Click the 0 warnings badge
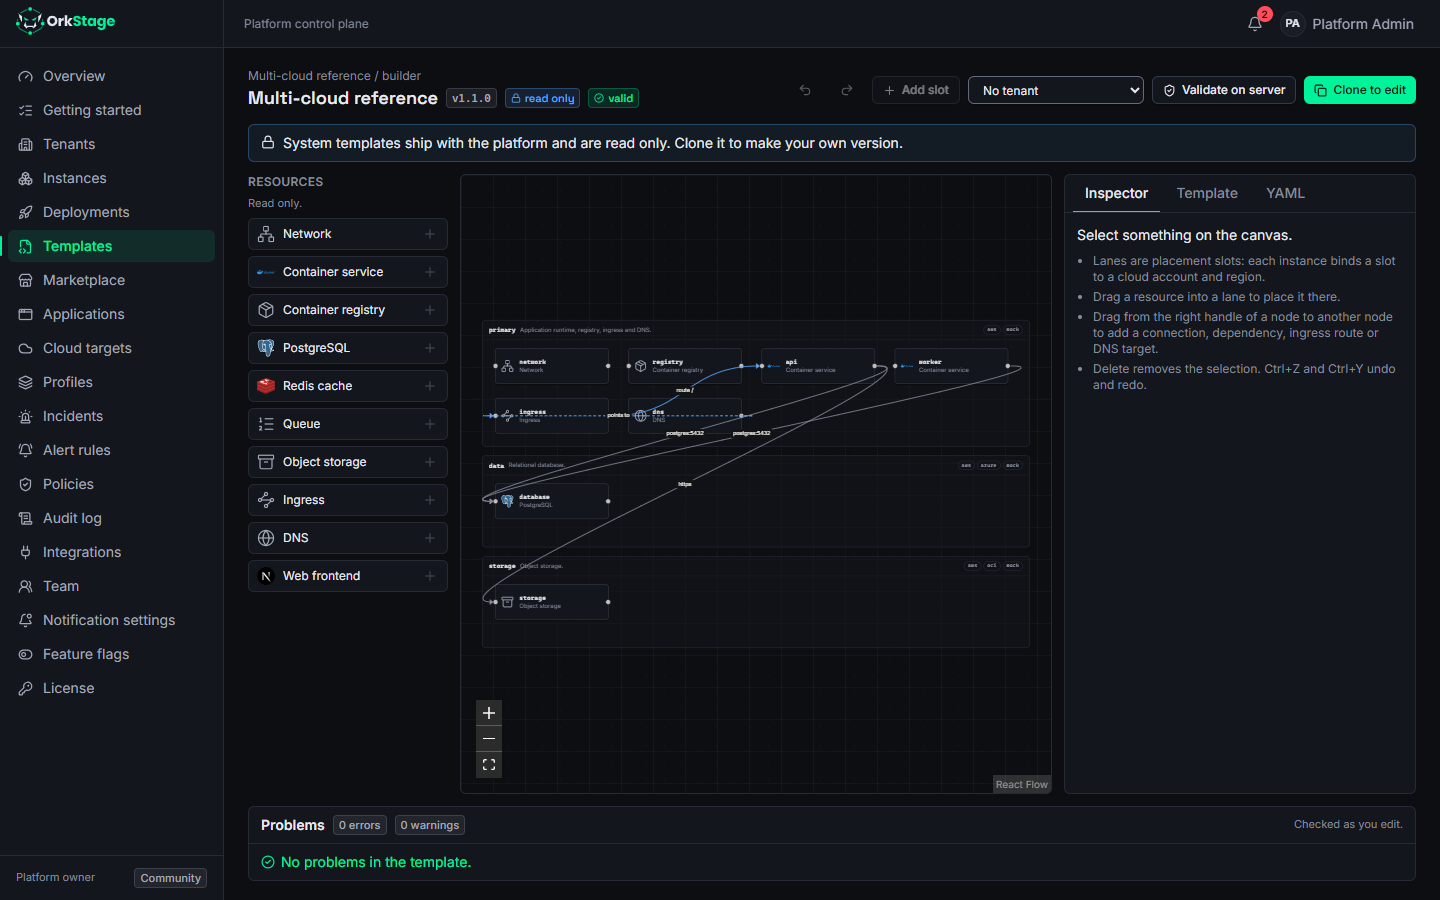Viewport: 1440px width, 900px height. [x=430, y=825]
